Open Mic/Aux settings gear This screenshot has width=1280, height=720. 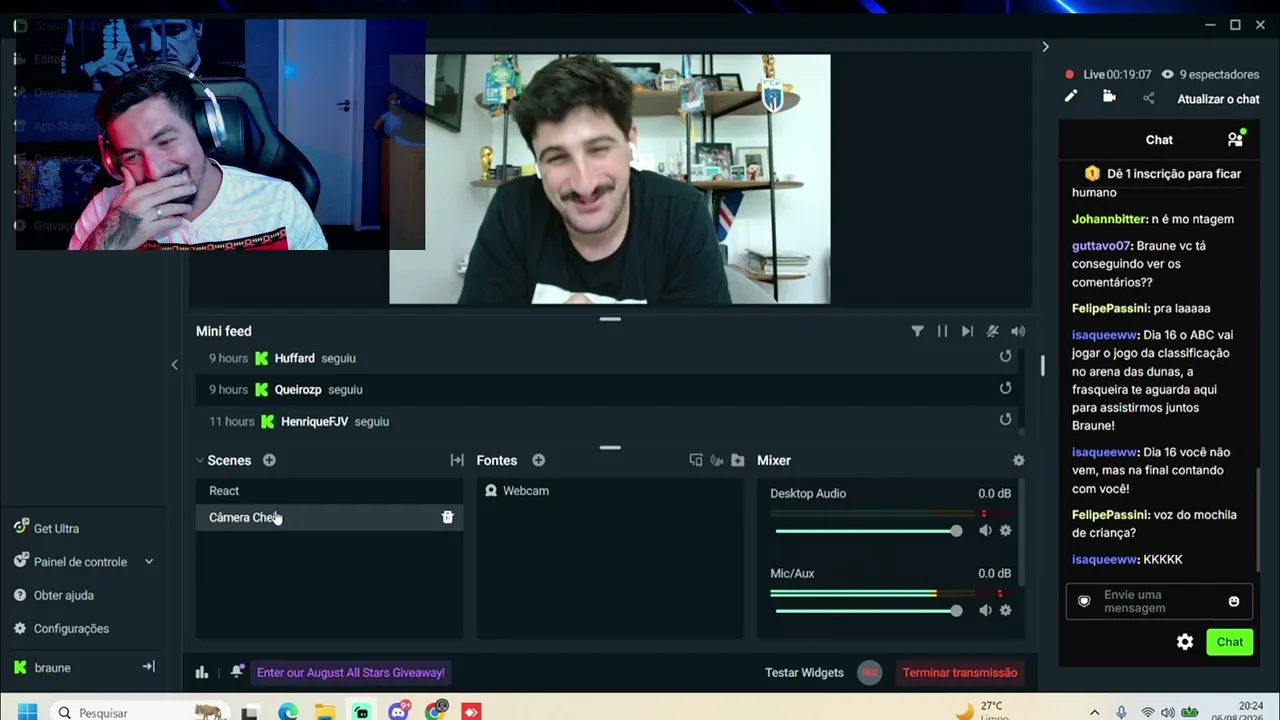[x=1005, y=610]
